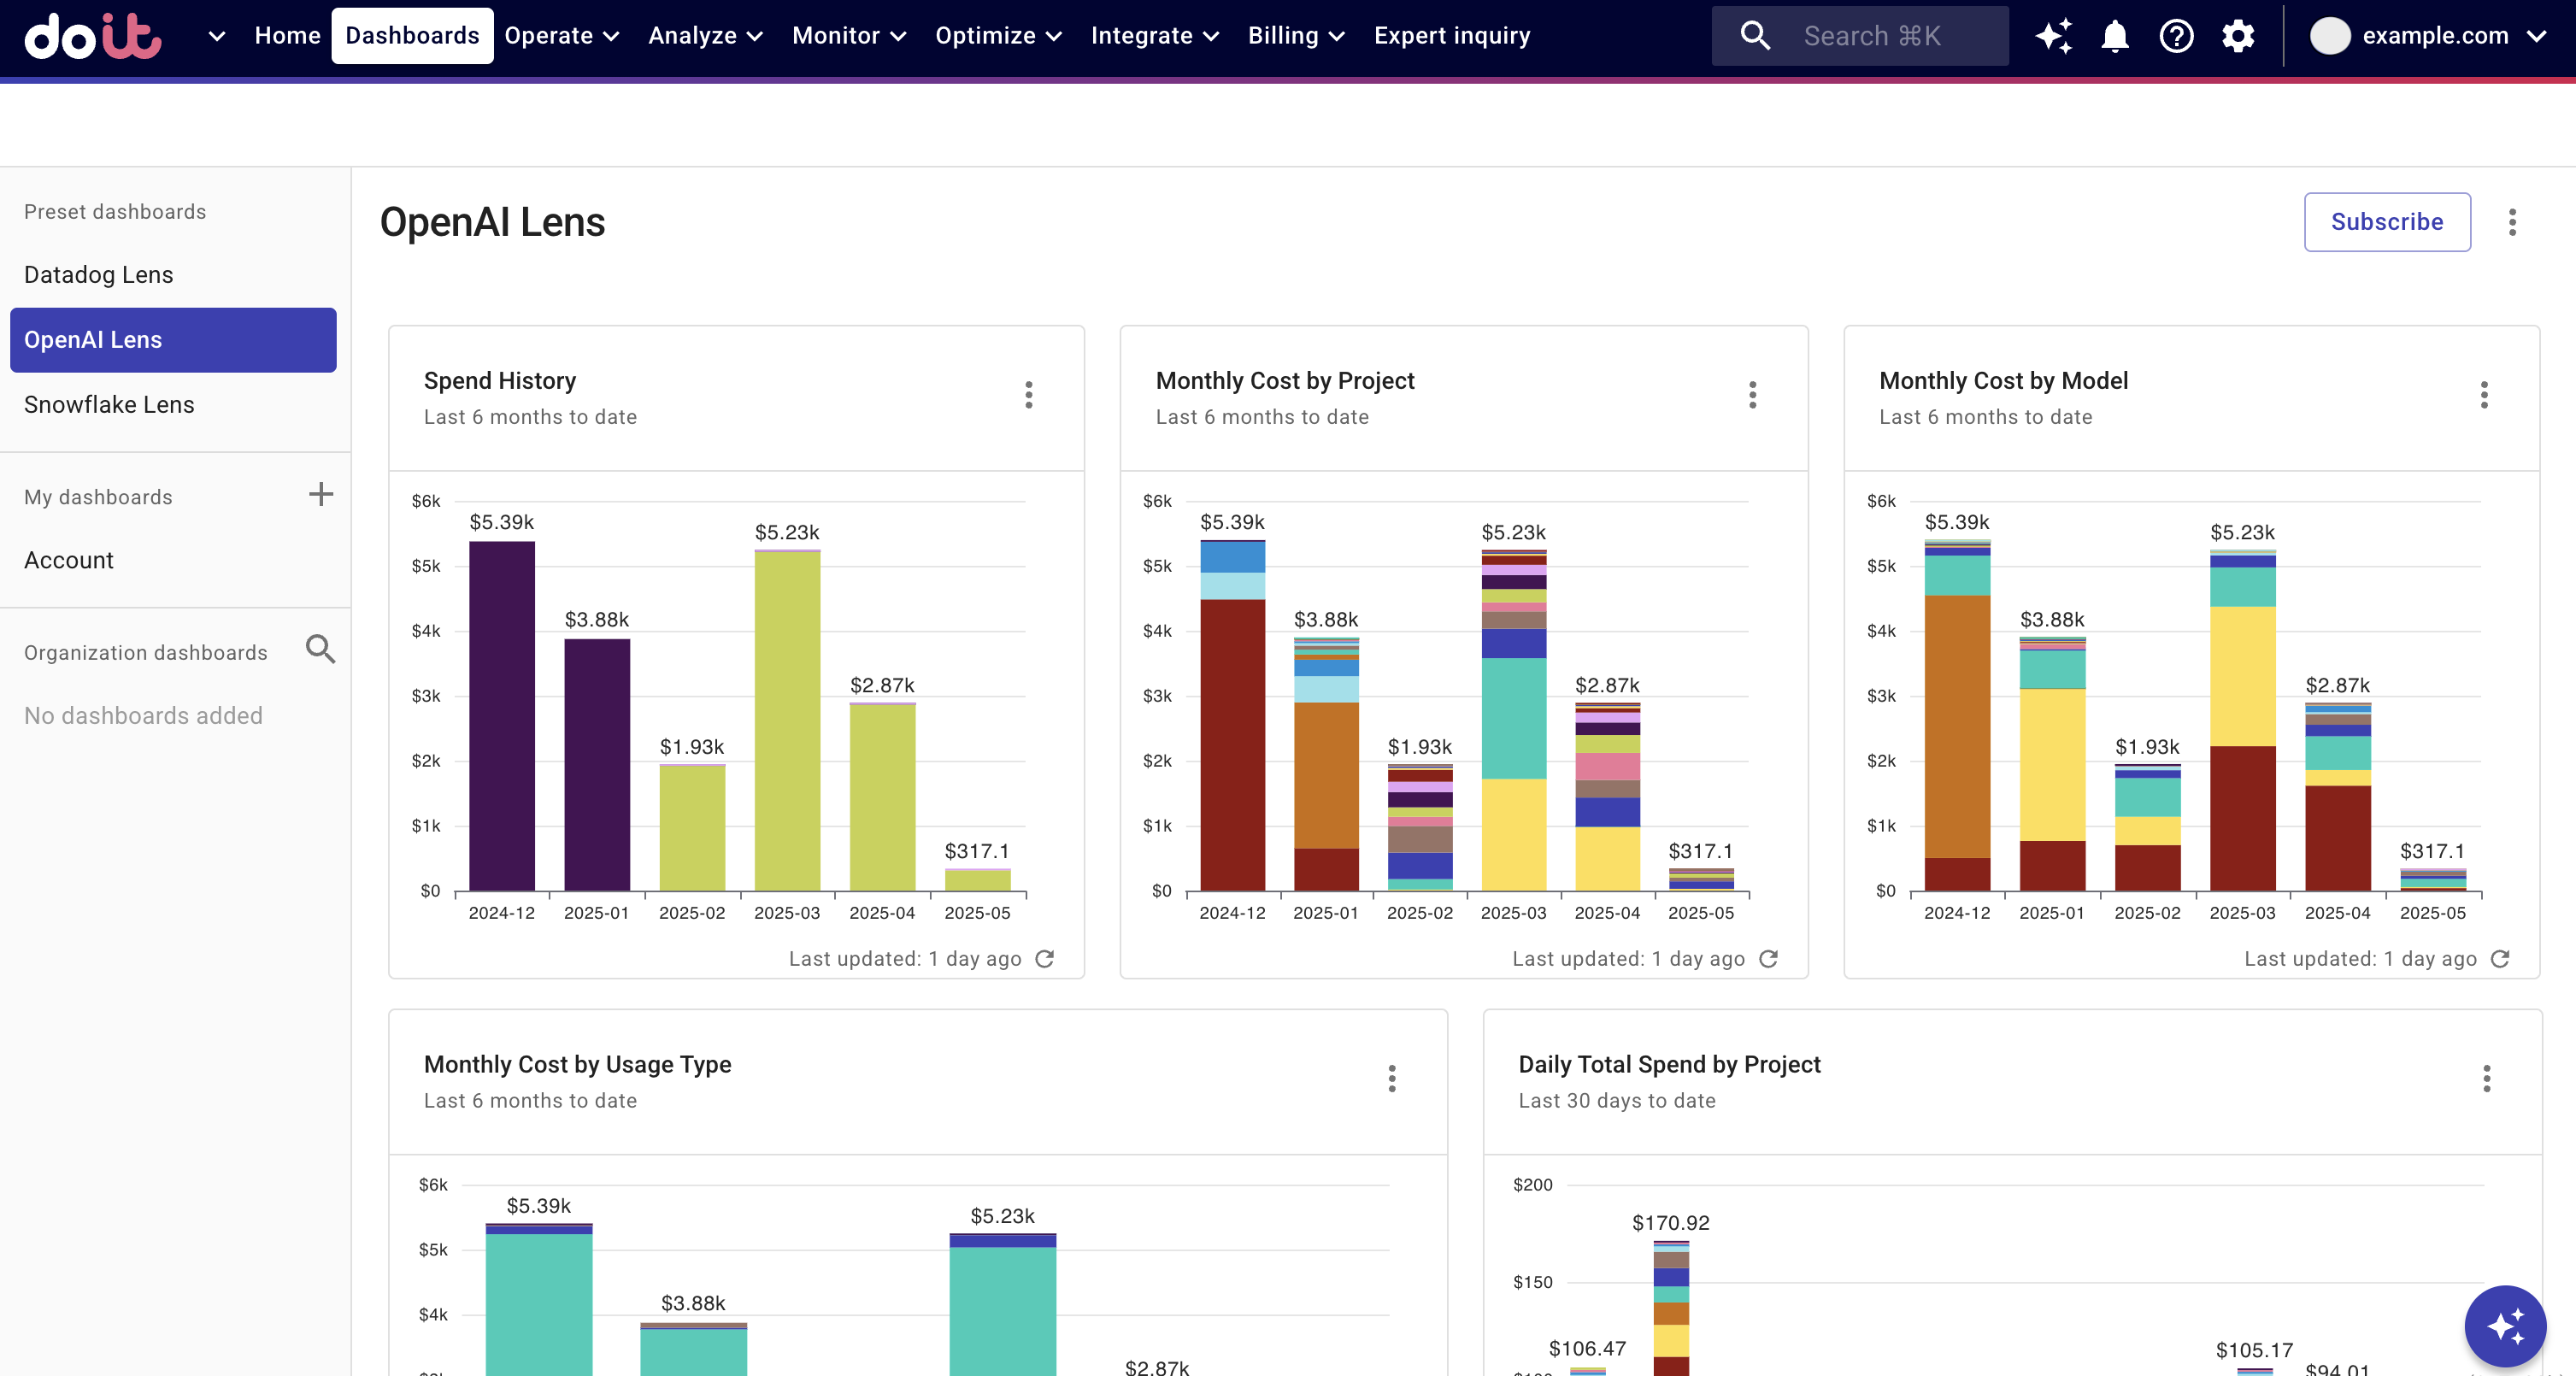2576x1376 pixels.
Task: Open the sparkle AI icon in top bar
Action: (2053, 36)
